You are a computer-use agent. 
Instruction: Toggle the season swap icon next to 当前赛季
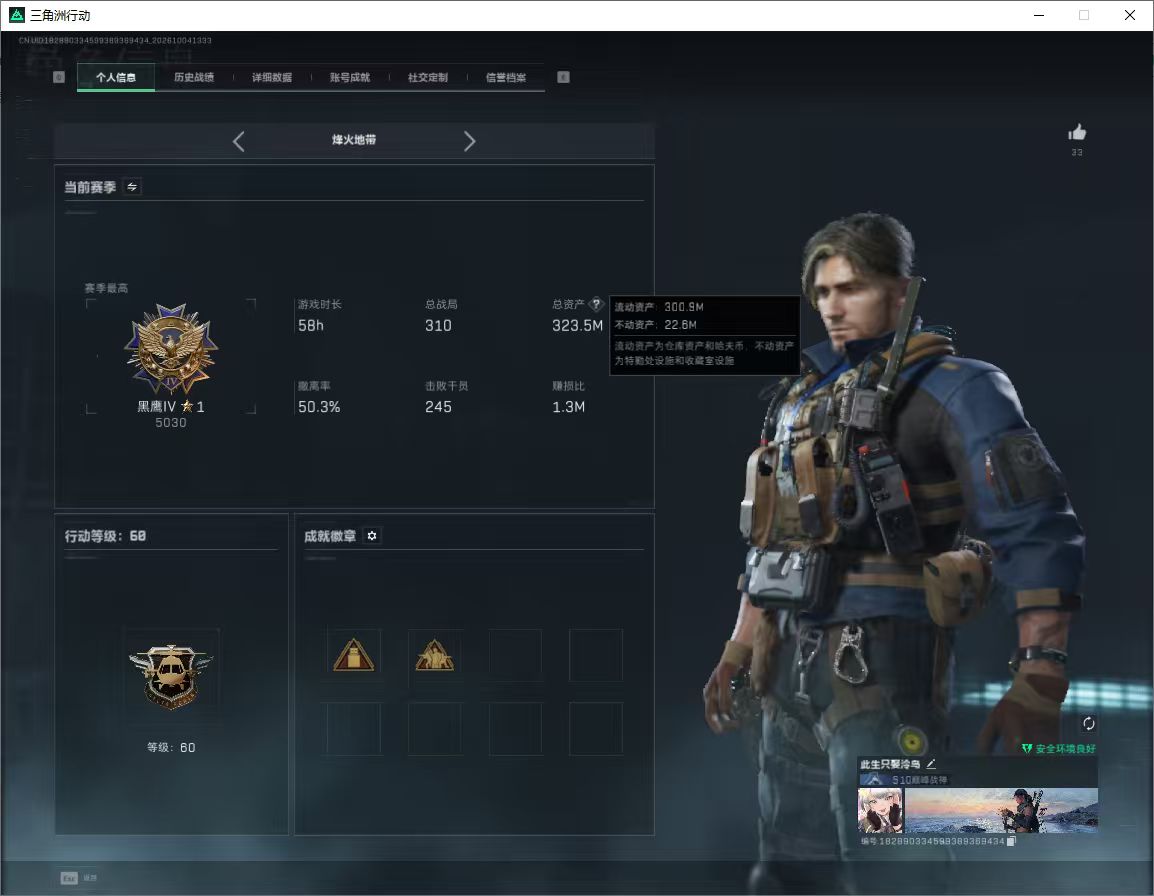(x=132, y=187)
